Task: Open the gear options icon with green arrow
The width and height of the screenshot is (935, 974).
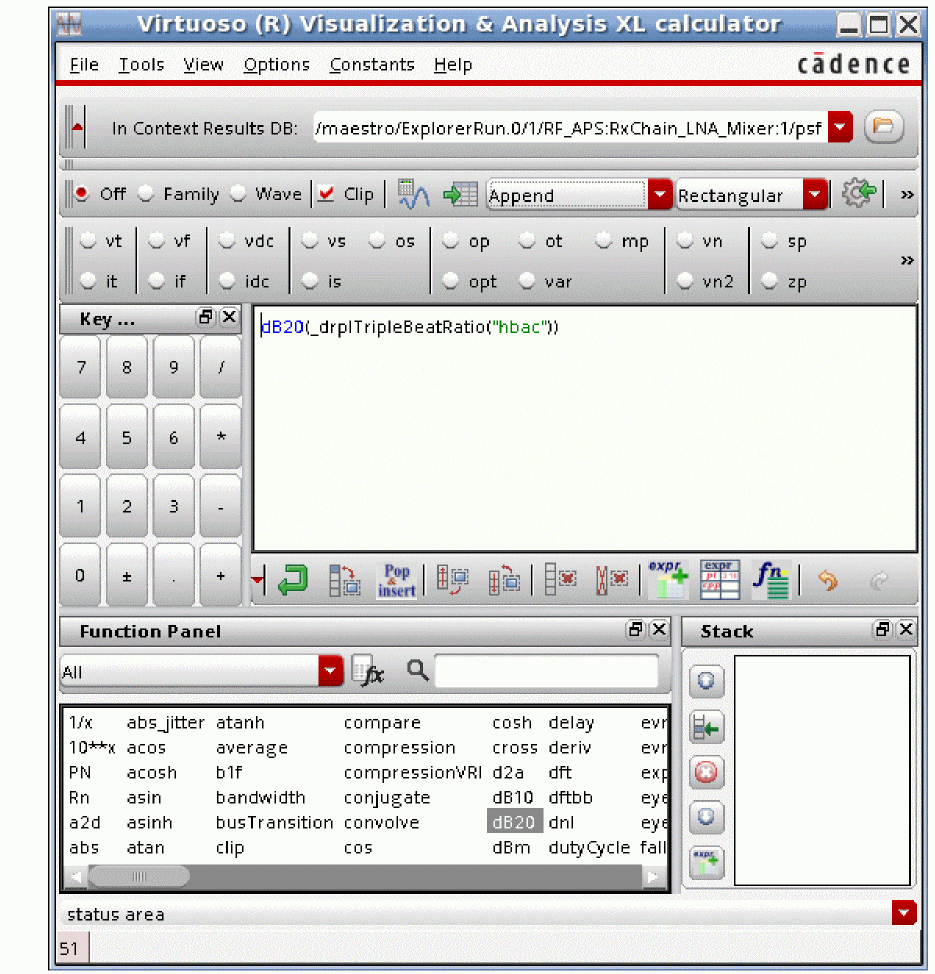Action: tap(859, 194)
